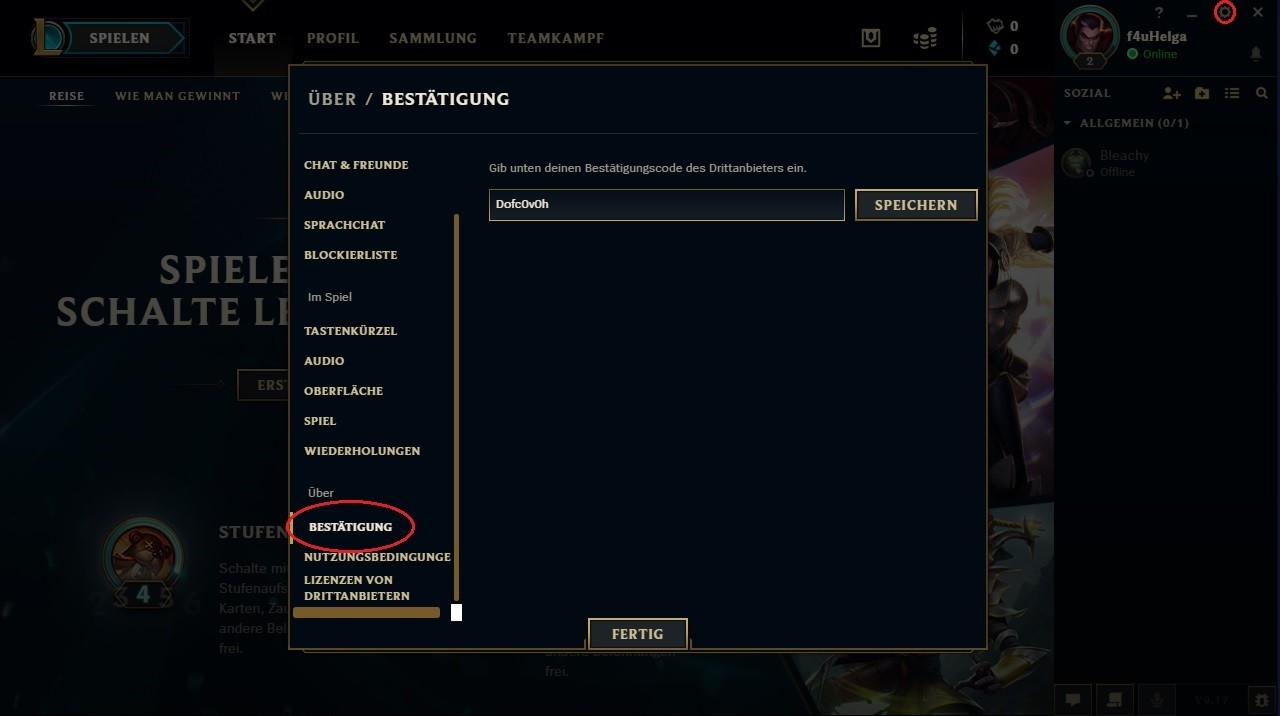Collapse the ALLGEMEIN friends group
This screenshot has height=716, width=1280.
coord(1067,123)
